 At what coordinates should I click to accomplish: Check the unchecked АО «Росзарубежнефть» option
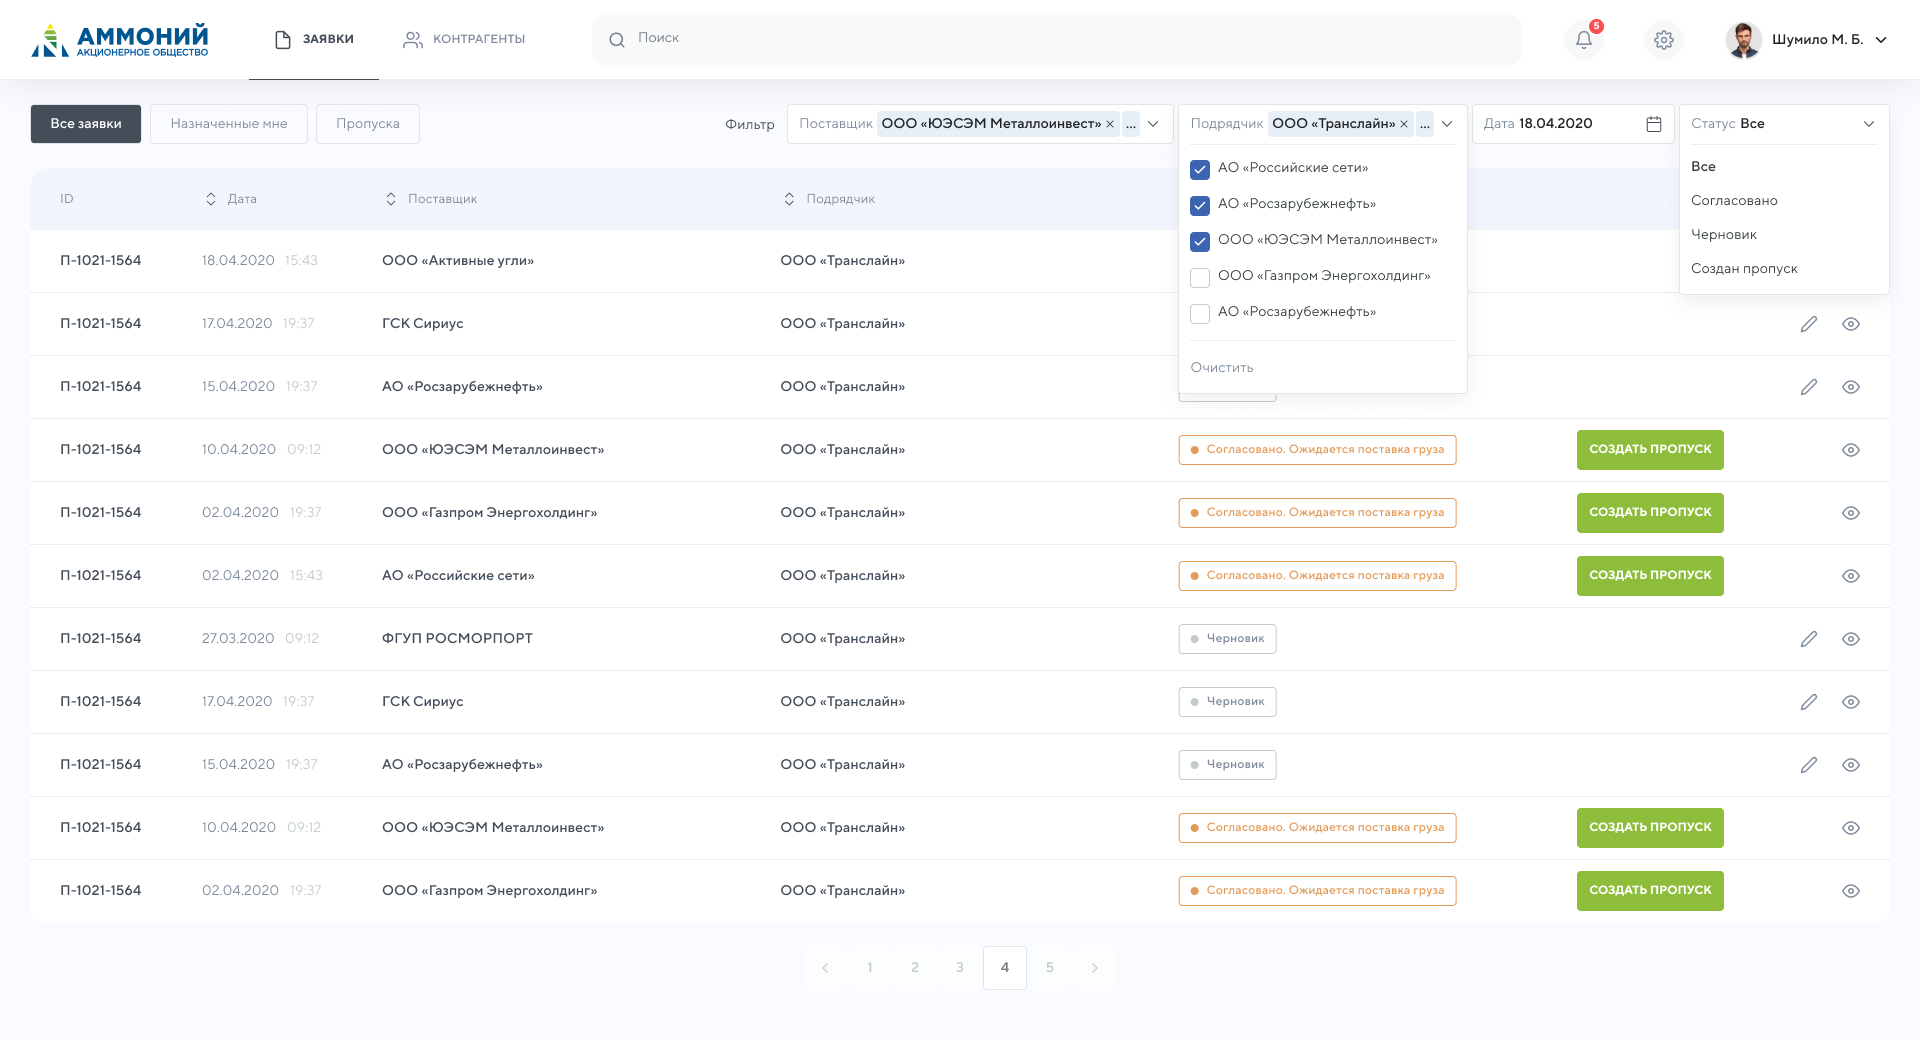[x=1200, y=313]
